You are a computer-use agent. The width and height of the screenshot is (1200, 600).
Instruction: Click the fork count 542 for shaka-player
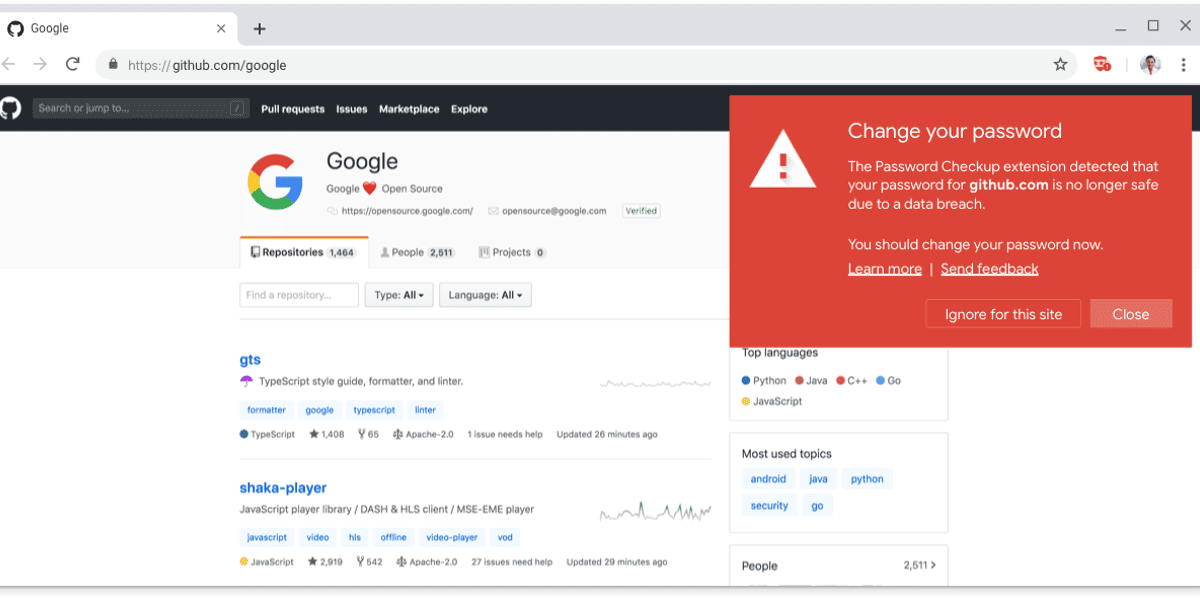pos(368,562)
